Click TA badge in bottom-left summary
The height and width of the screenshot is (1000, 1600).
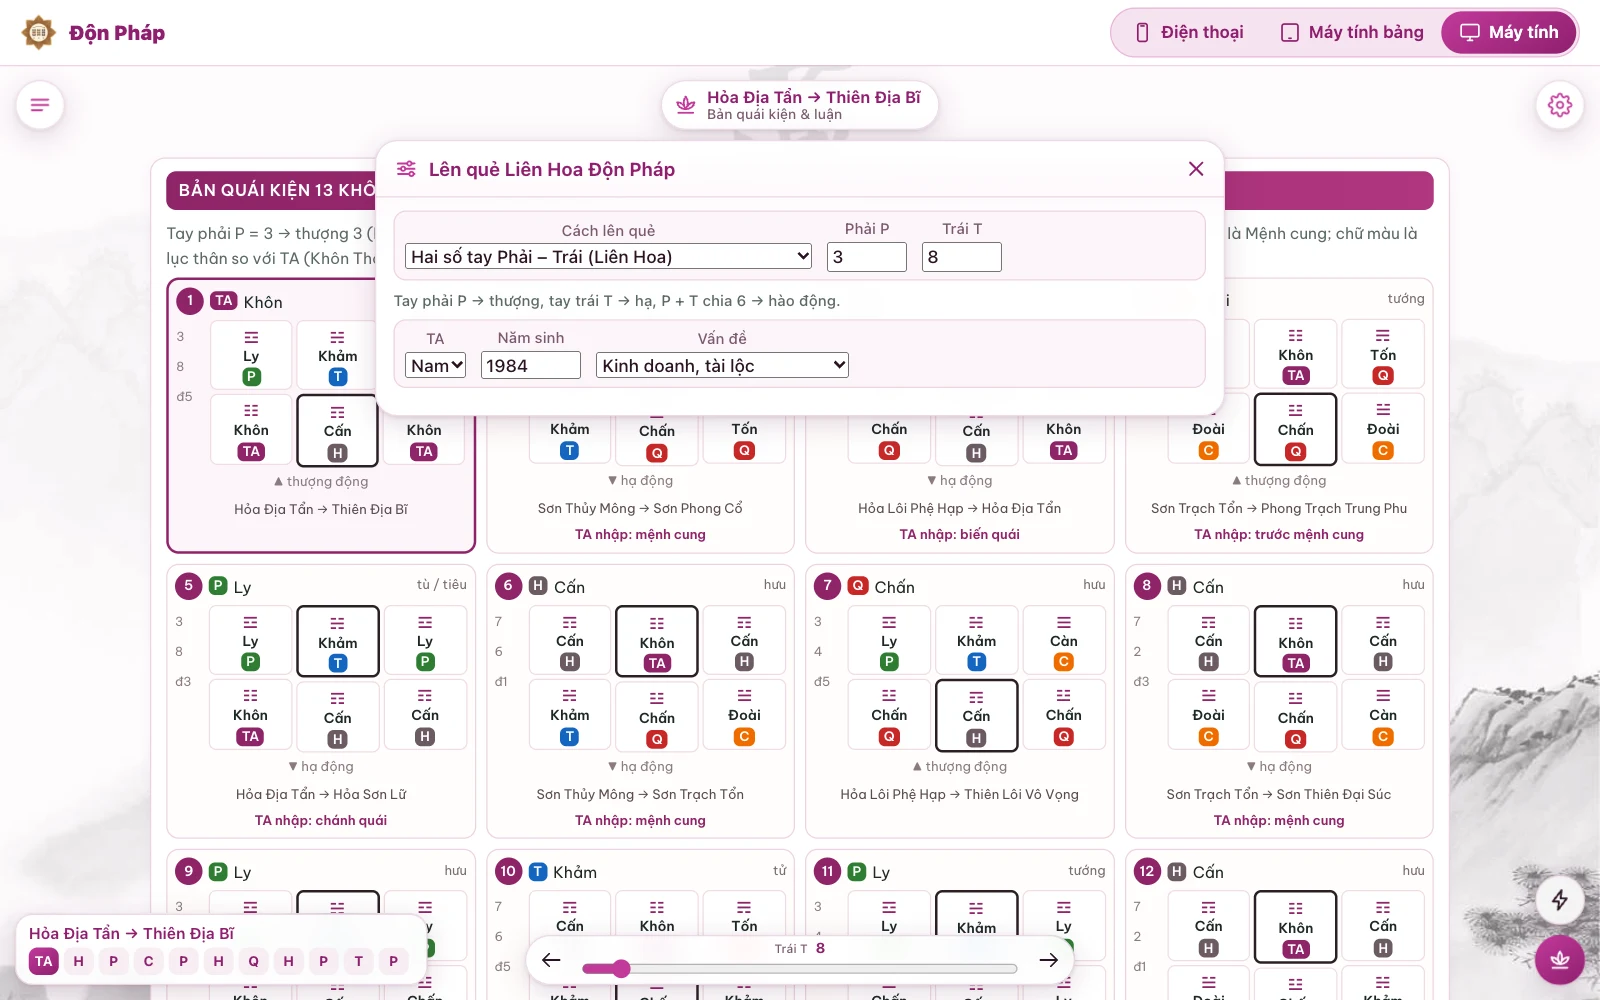44,961
